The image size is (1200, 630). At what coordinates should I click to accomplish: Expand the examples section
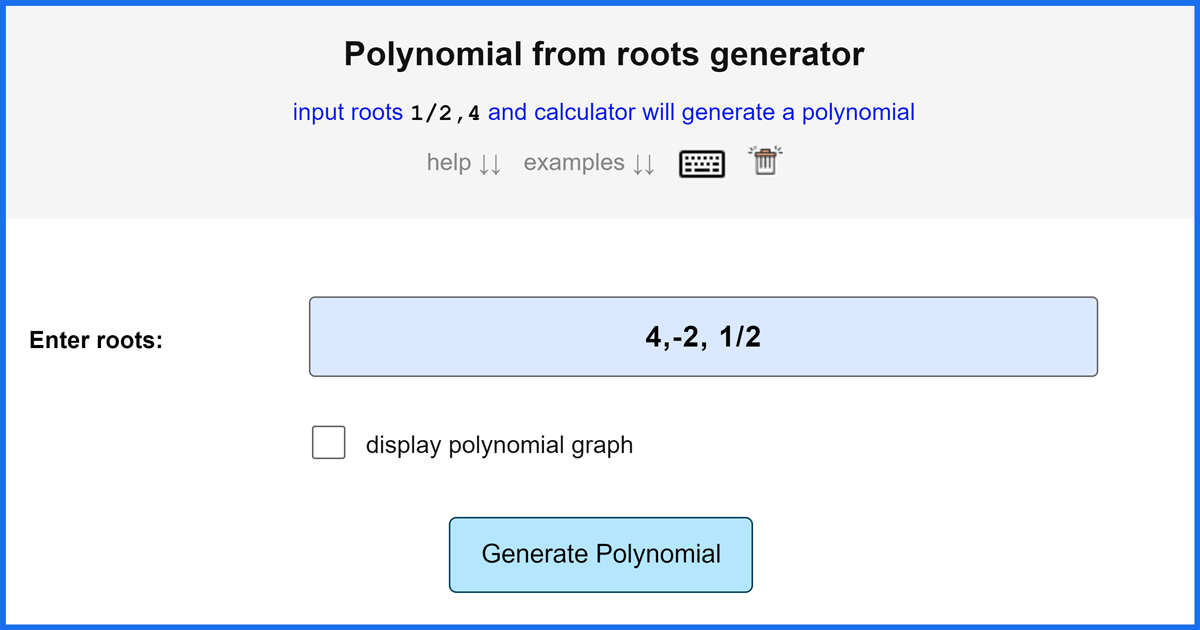pos(589,162)
